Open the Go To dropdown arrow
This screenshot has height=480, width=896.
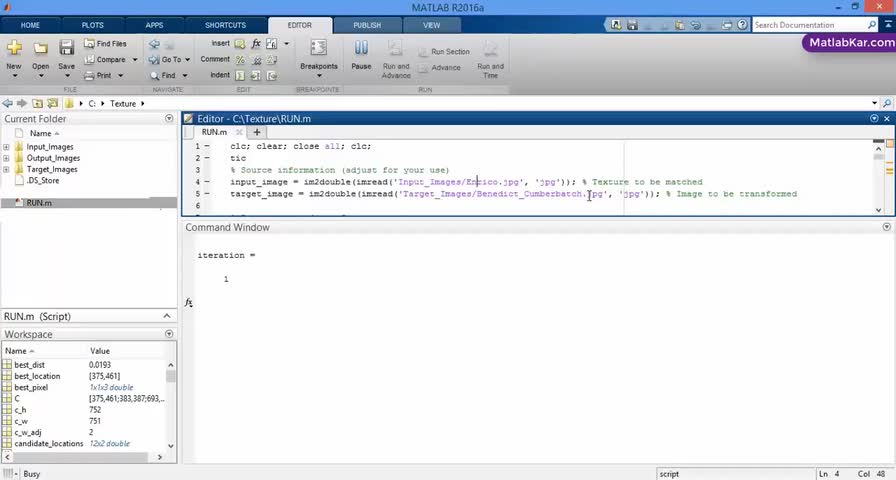(187, 59)
